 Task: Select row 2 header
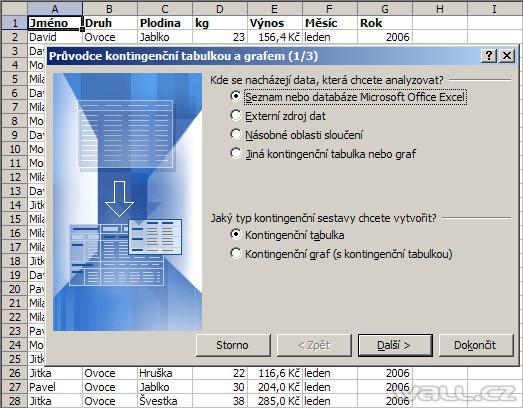[x=14, y=37]
